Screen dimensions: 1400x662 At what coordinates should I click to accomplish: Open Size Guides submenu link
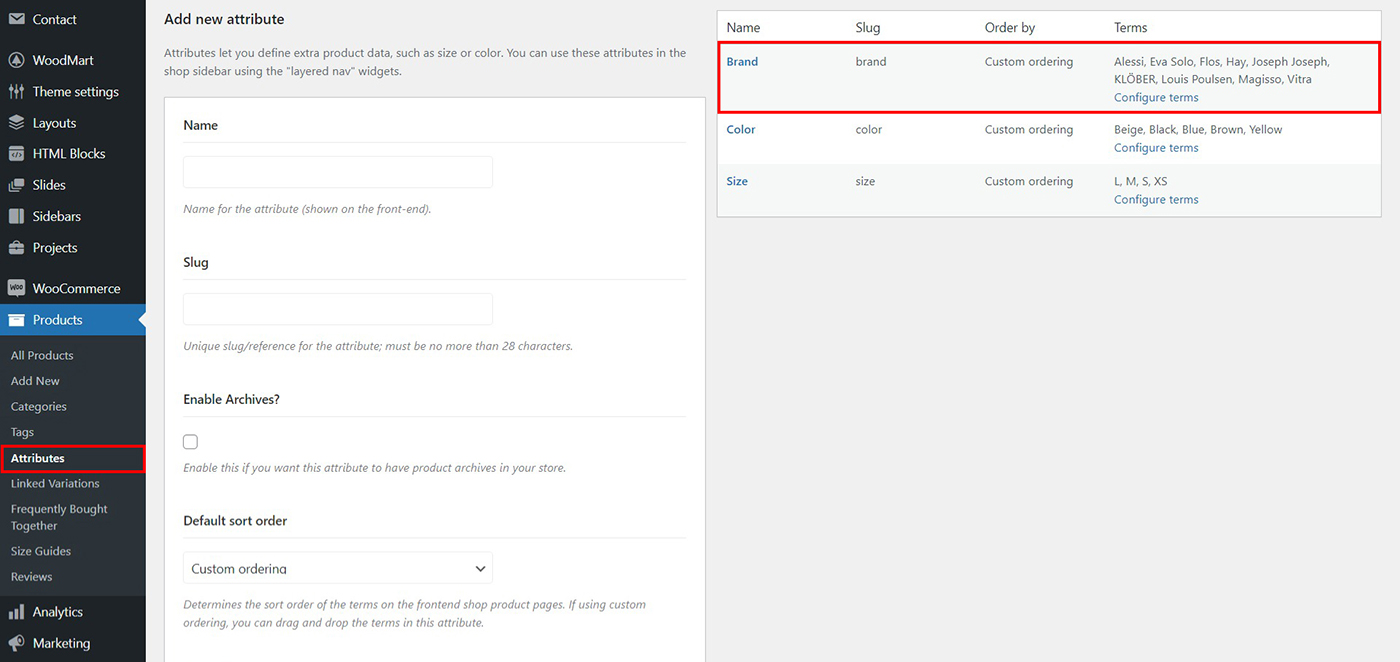[x=41, y=551]
